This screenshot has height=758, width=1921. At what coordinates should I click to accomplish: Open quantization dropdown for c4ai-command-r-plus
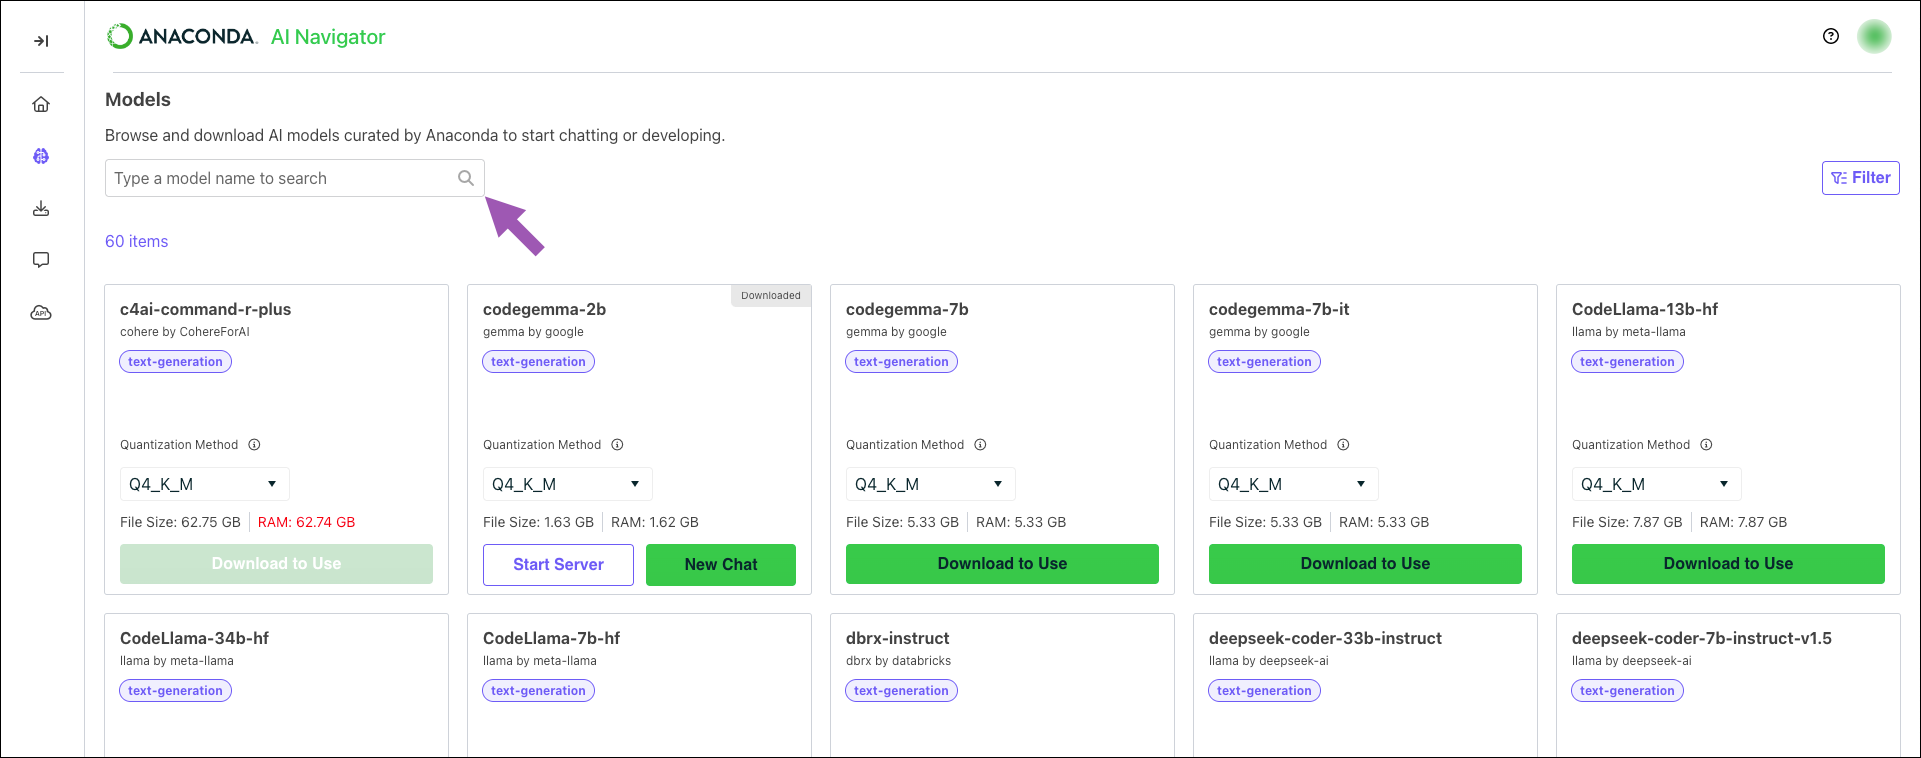point(205,484)
